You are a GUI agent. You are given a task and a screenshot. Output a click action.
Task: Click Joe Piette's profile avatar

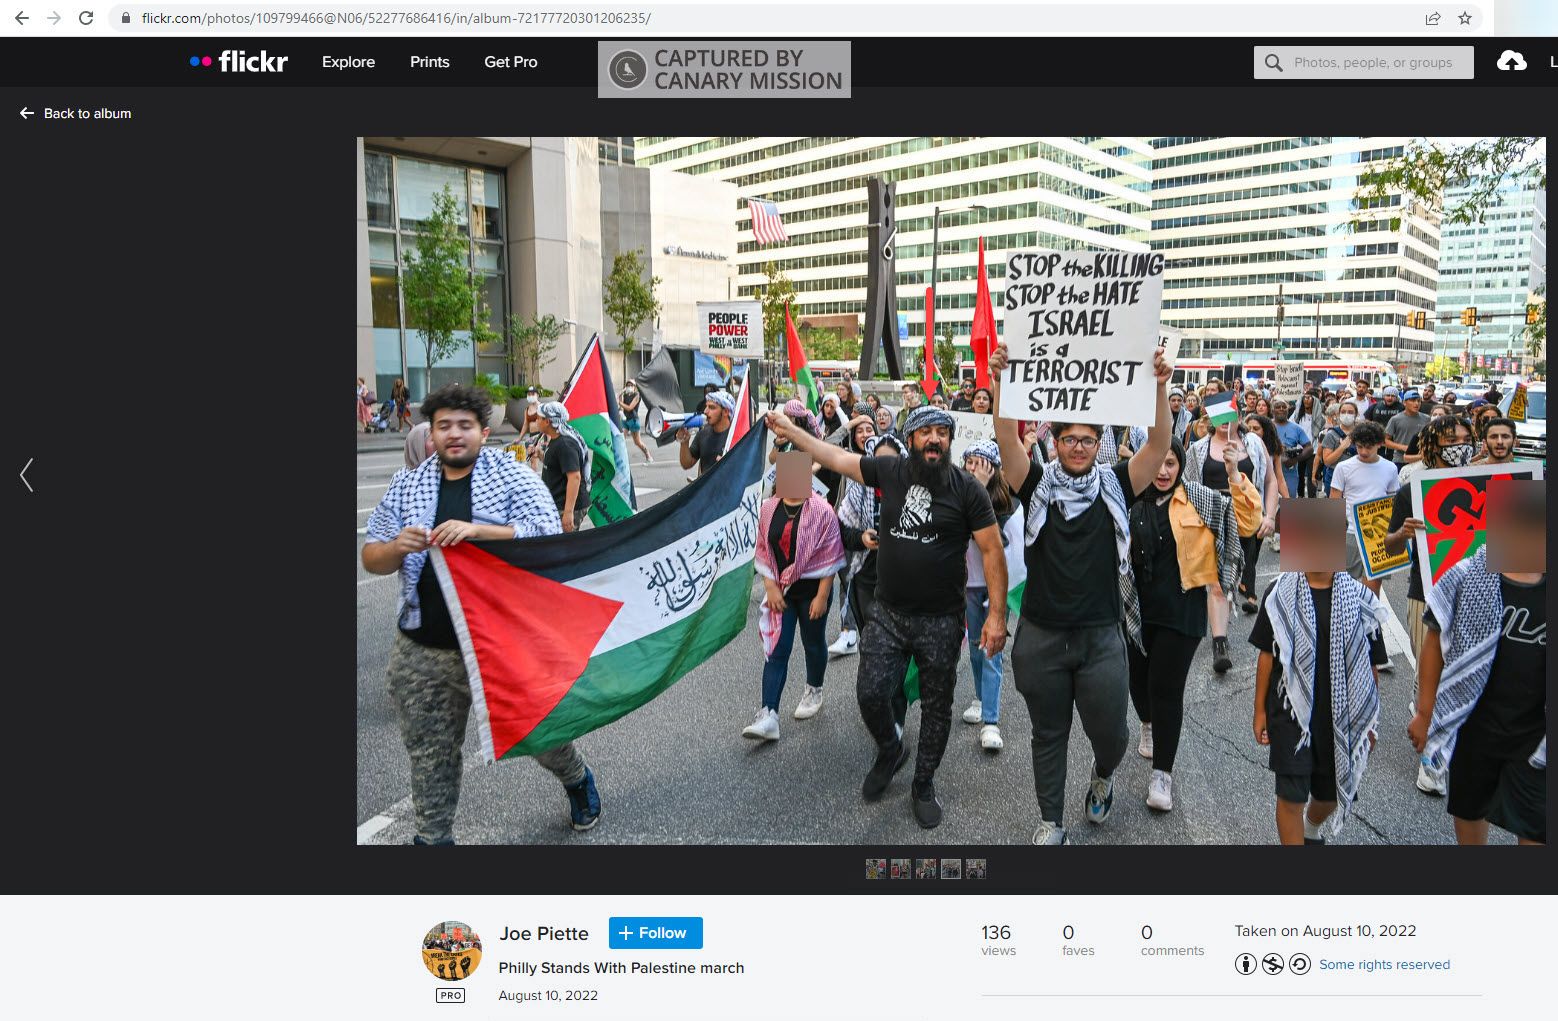point(452,951)
